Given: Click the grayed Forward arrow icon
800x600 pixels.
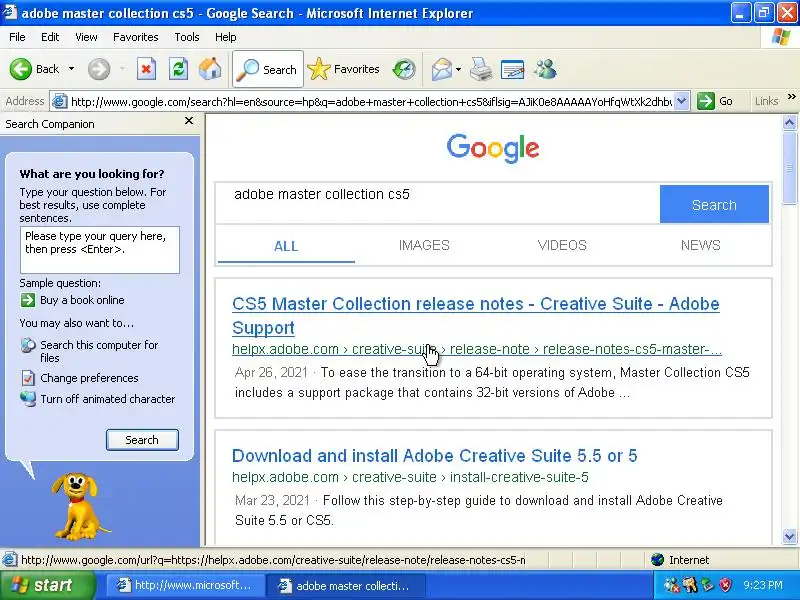Looking at the screenshot, I should click(99, 69).
